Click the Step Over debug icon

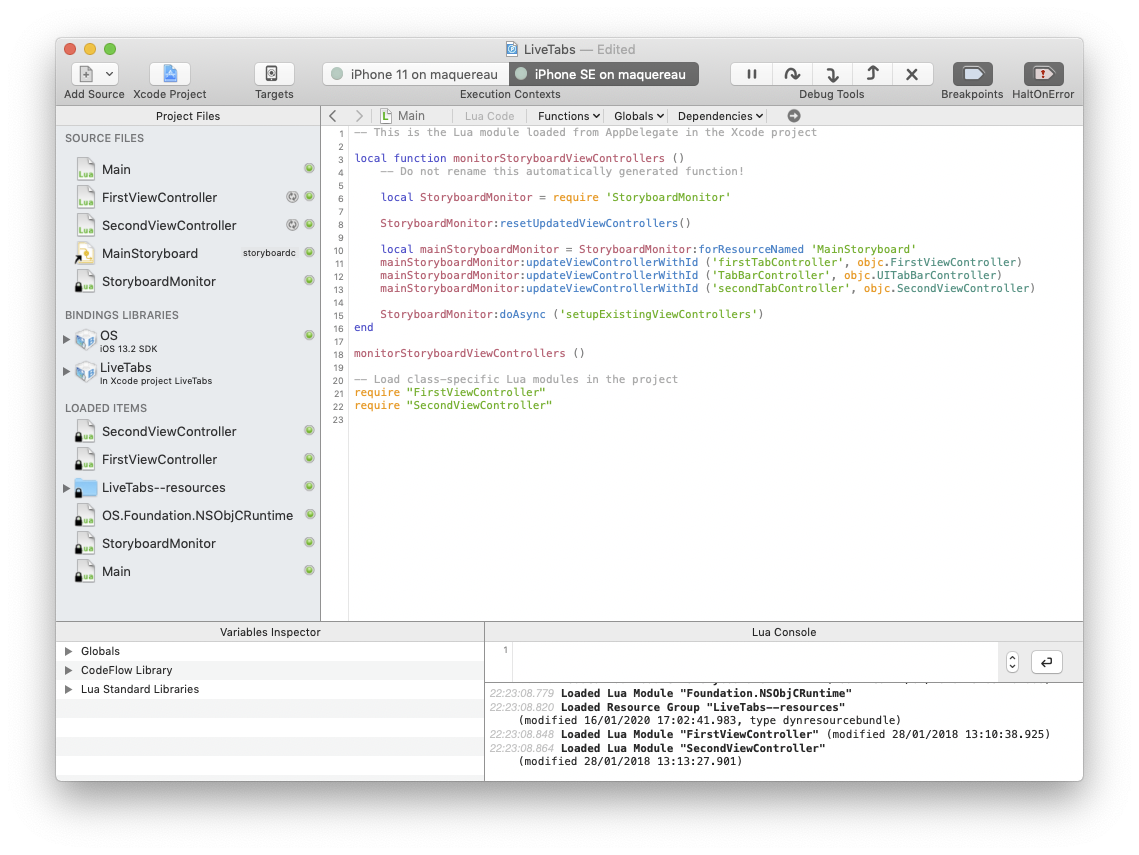click(x=792, y=74)
